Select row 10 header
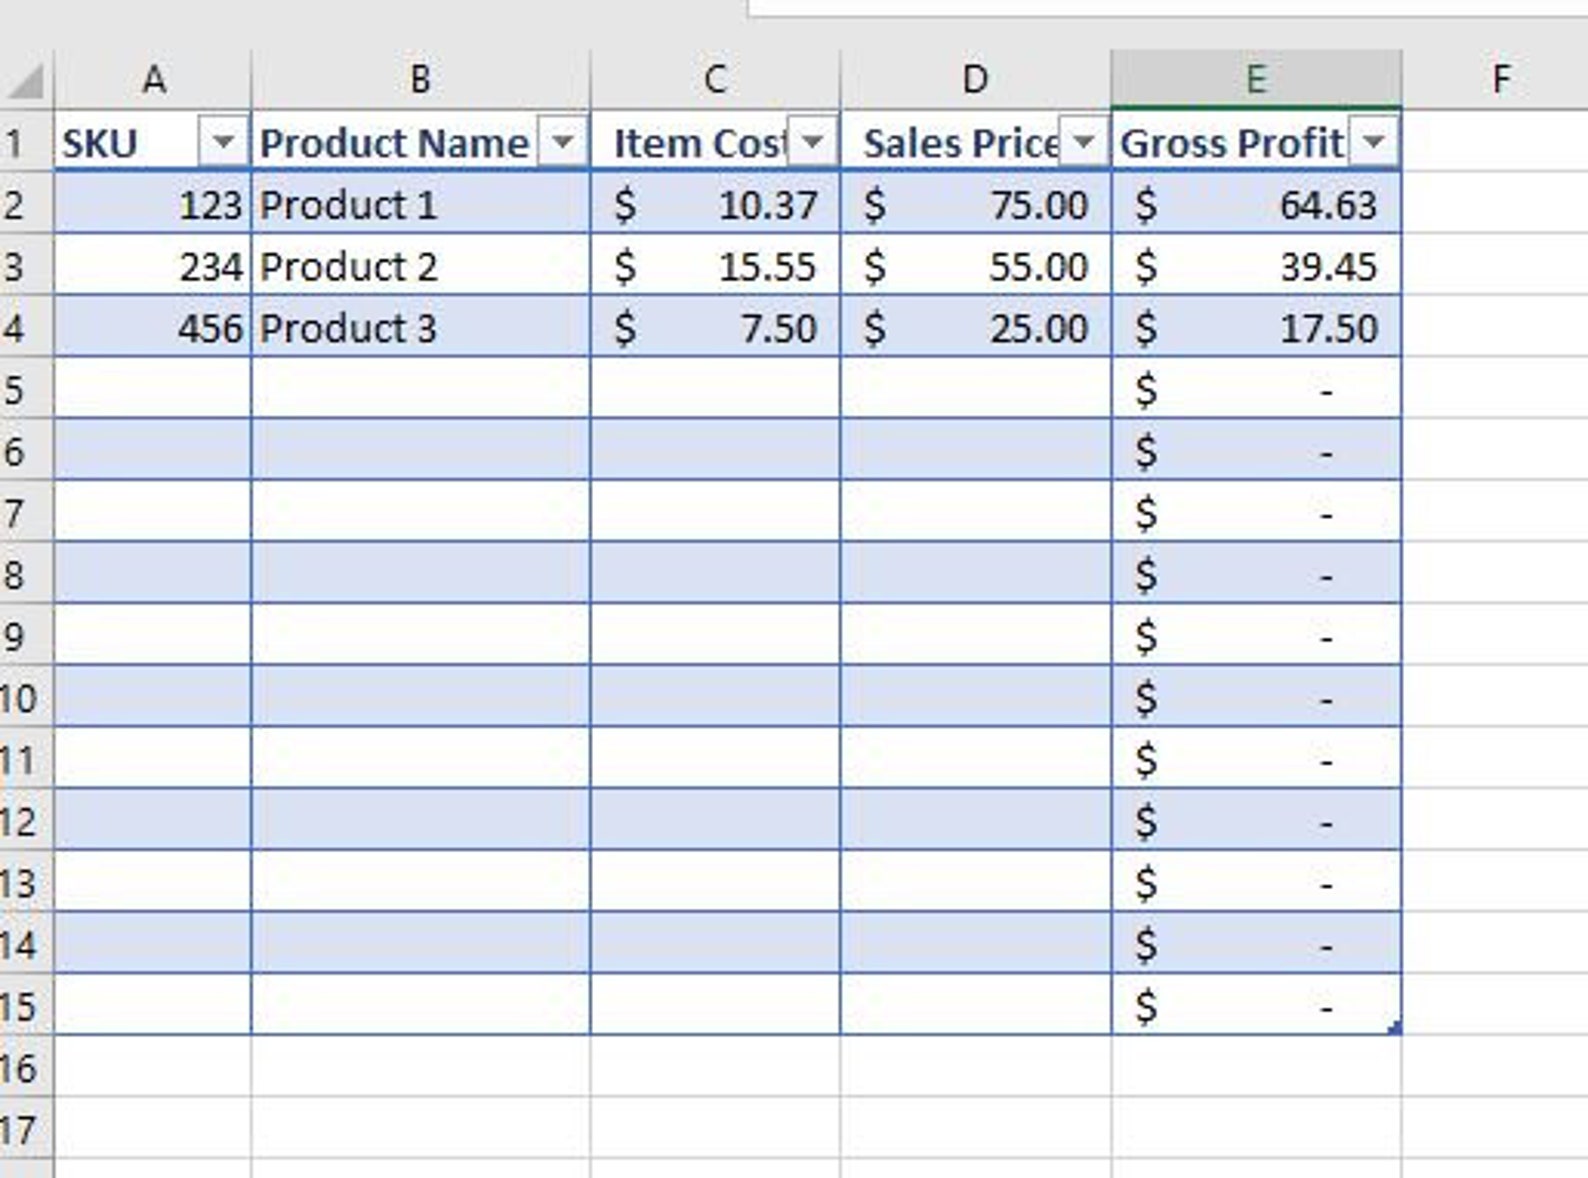Screen dimensions: 1588x1178 tap(26, 698)
